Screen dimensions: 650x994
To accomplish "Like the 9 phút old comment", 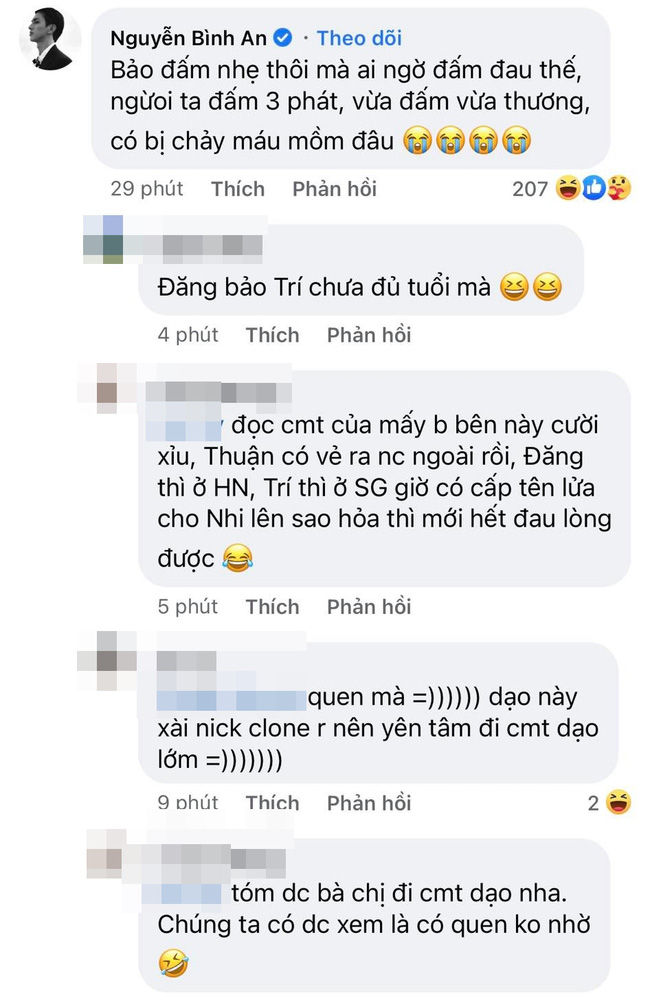I will [x=273, y=803].
